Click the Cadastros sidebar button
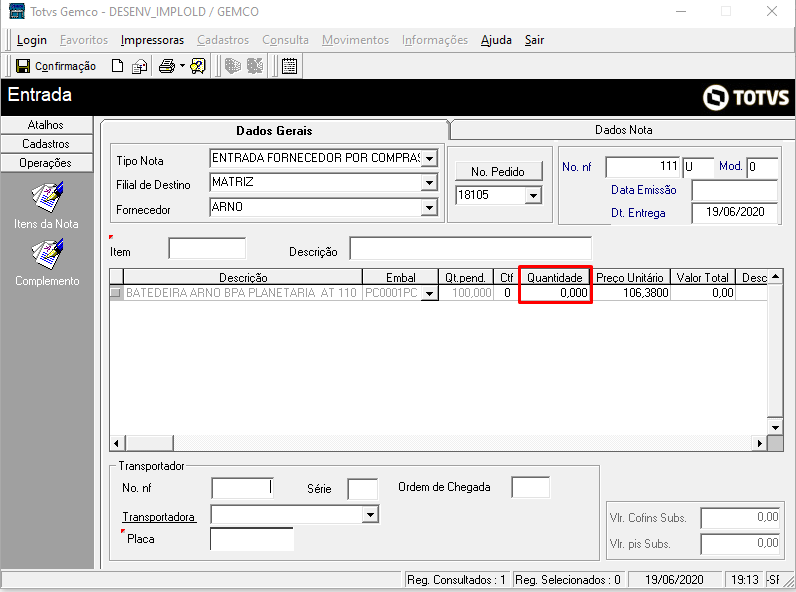The image size is (796, 592). point(46,144)
